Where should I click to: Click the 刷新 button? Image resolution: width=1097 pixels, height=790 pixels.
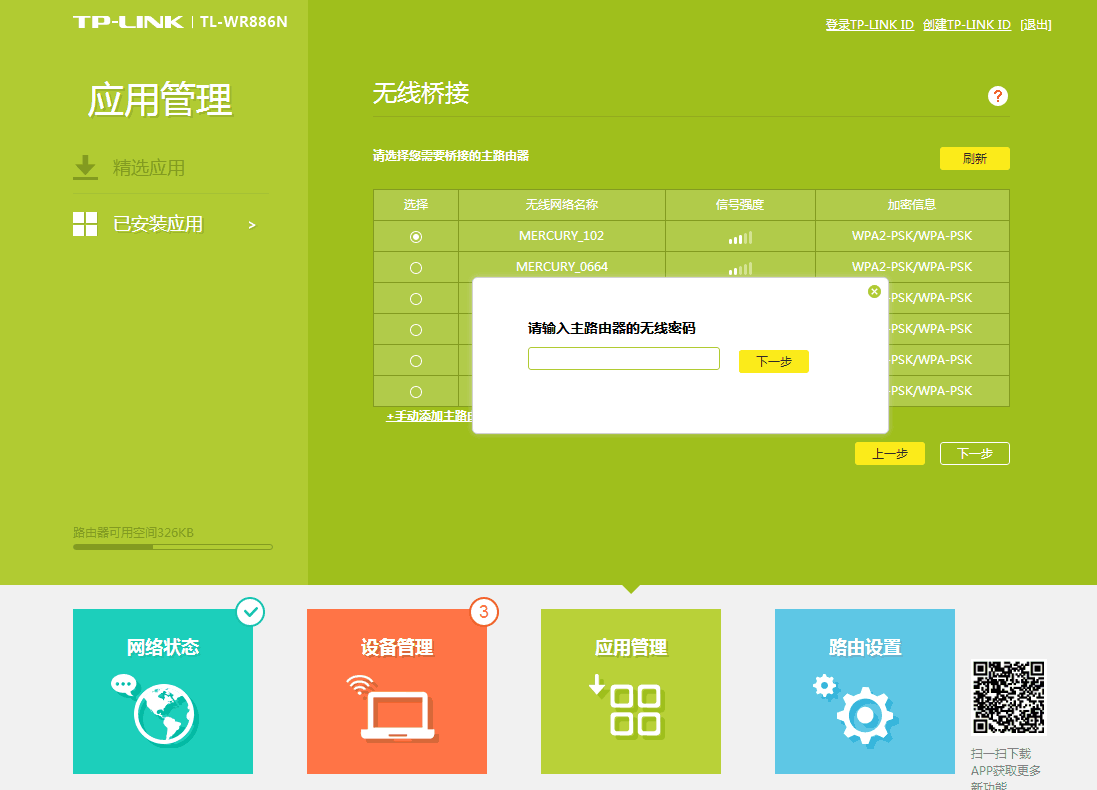click(974, 158)
